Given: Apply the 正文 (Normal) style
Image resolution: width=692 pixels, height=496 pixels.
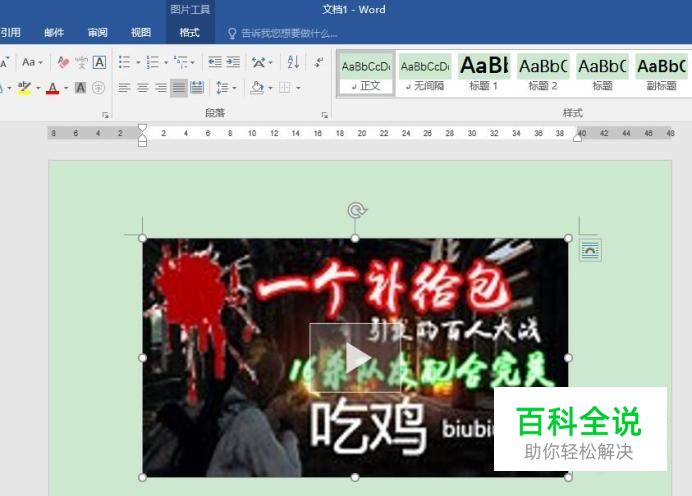Looking at the screenshot, I should click(366, 73).
